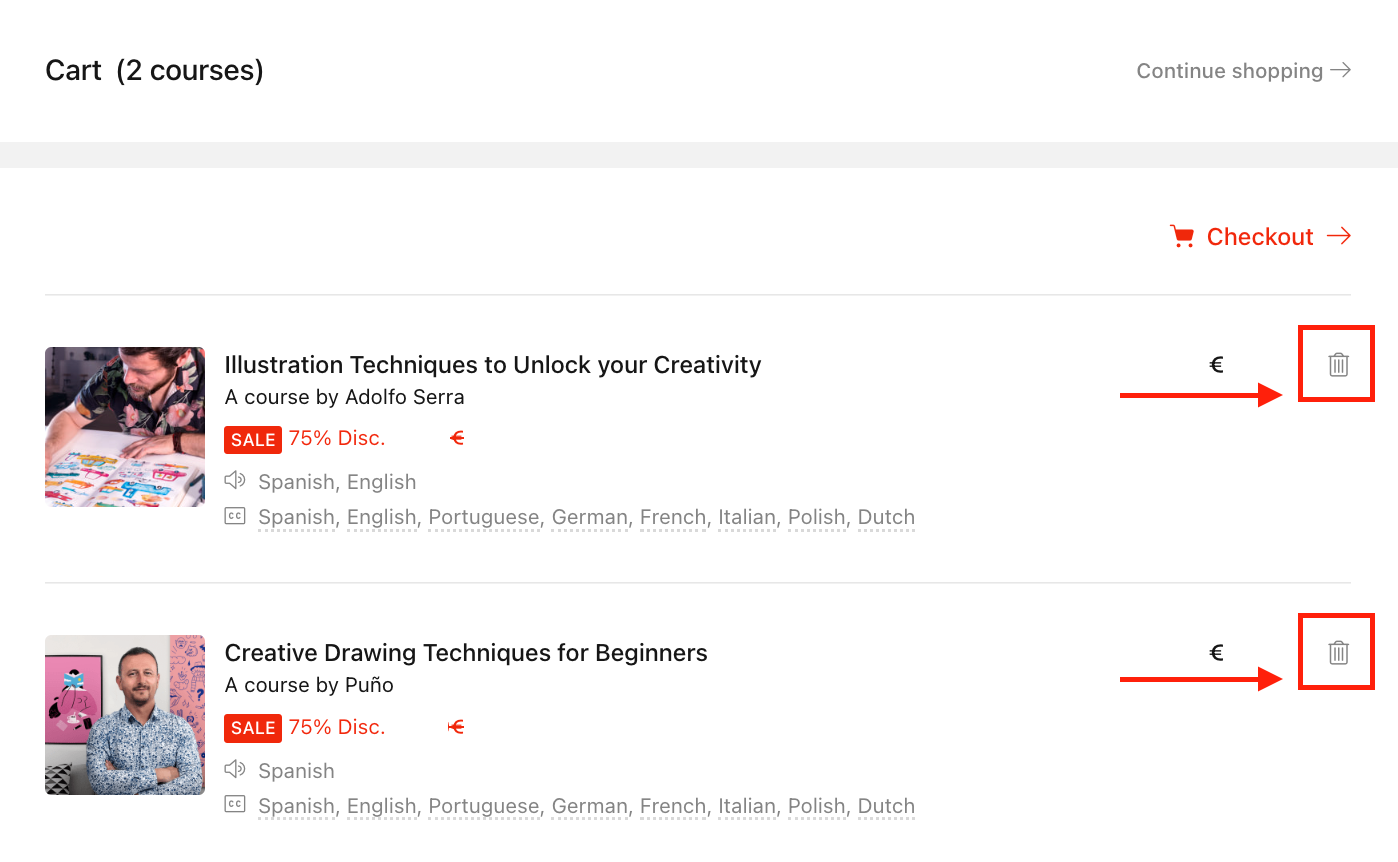Click subtitle languages list under Creative Drawing course
The image size is (1398, 862).
[x=587, y=806]
